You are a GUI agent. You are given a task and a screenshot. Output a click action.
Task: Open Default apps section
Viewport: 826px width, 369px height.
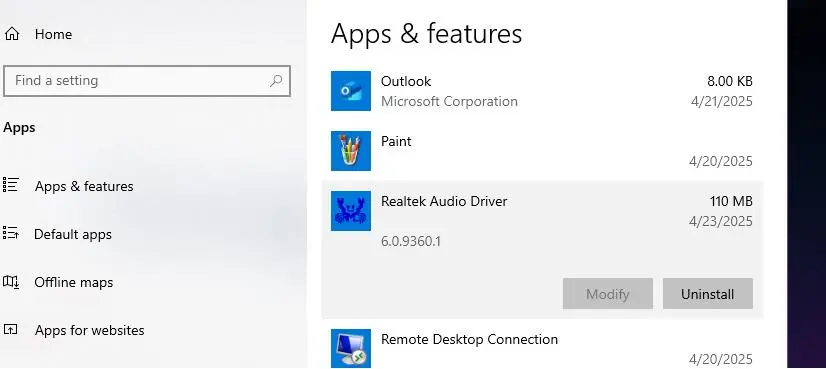click(x=73, y=234)
